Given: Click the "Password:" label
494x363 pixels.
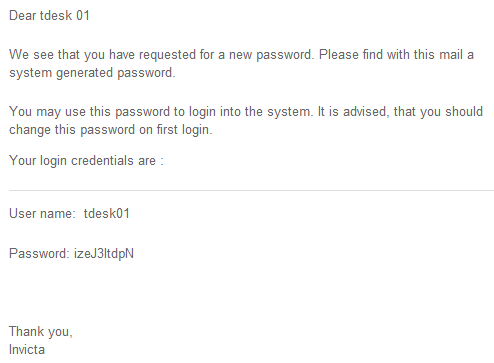Looking at the screenshot, I should (x=39, y=254).
